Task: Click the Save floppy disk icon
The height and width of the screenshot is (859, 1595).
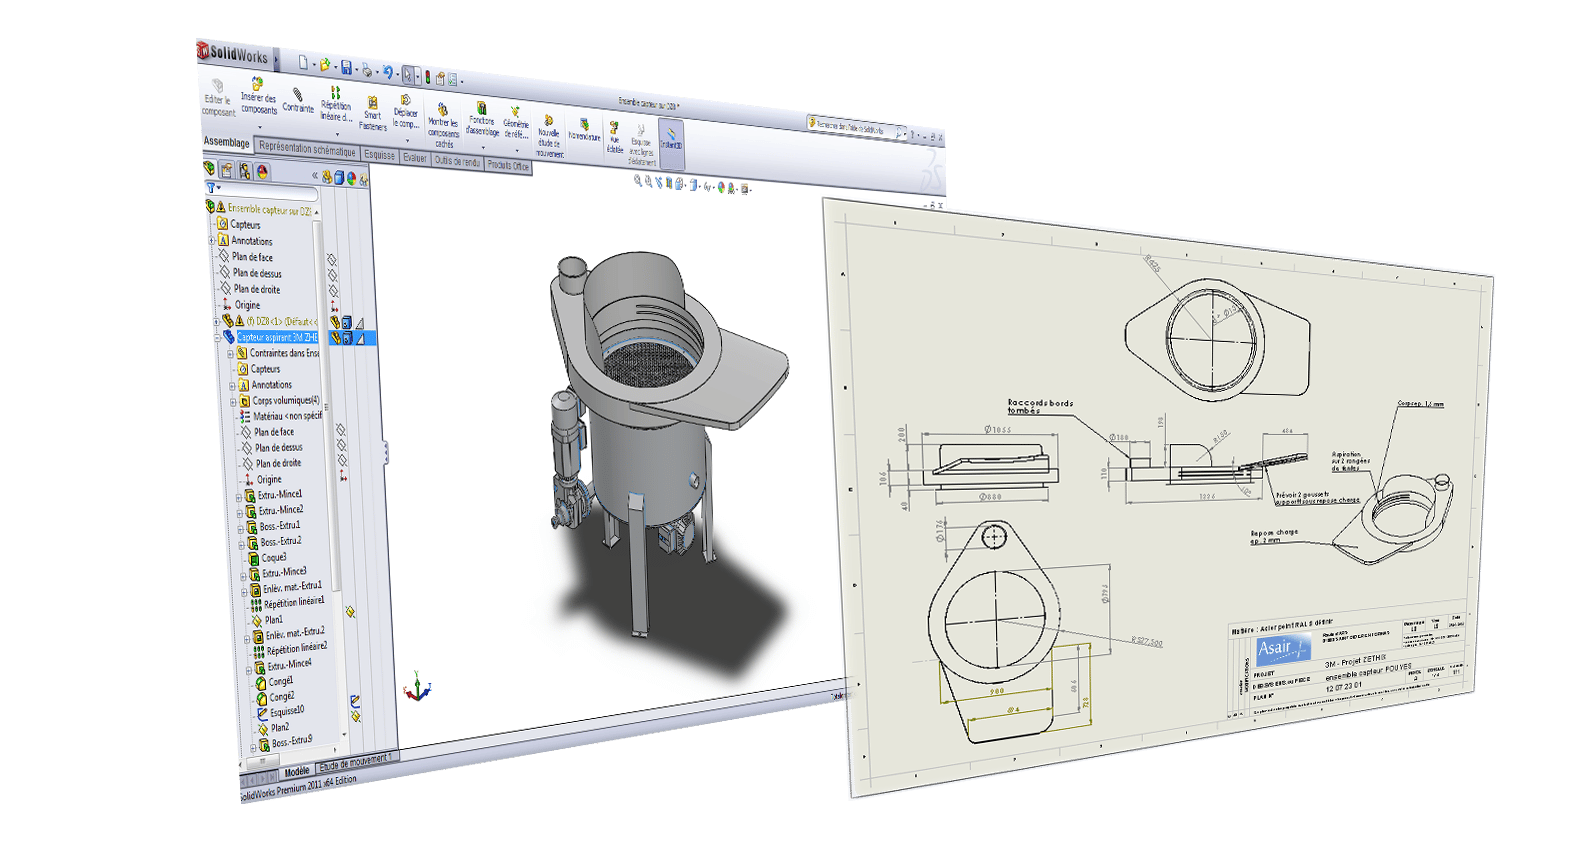Action: pos(346,67)
